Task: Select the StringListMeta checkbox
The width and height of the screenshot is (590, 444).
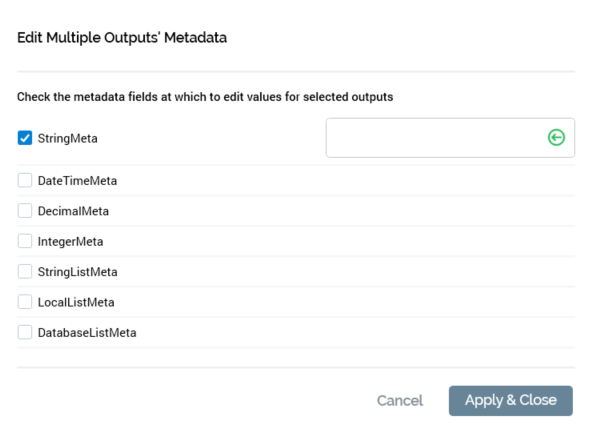Action: (25, 271)
